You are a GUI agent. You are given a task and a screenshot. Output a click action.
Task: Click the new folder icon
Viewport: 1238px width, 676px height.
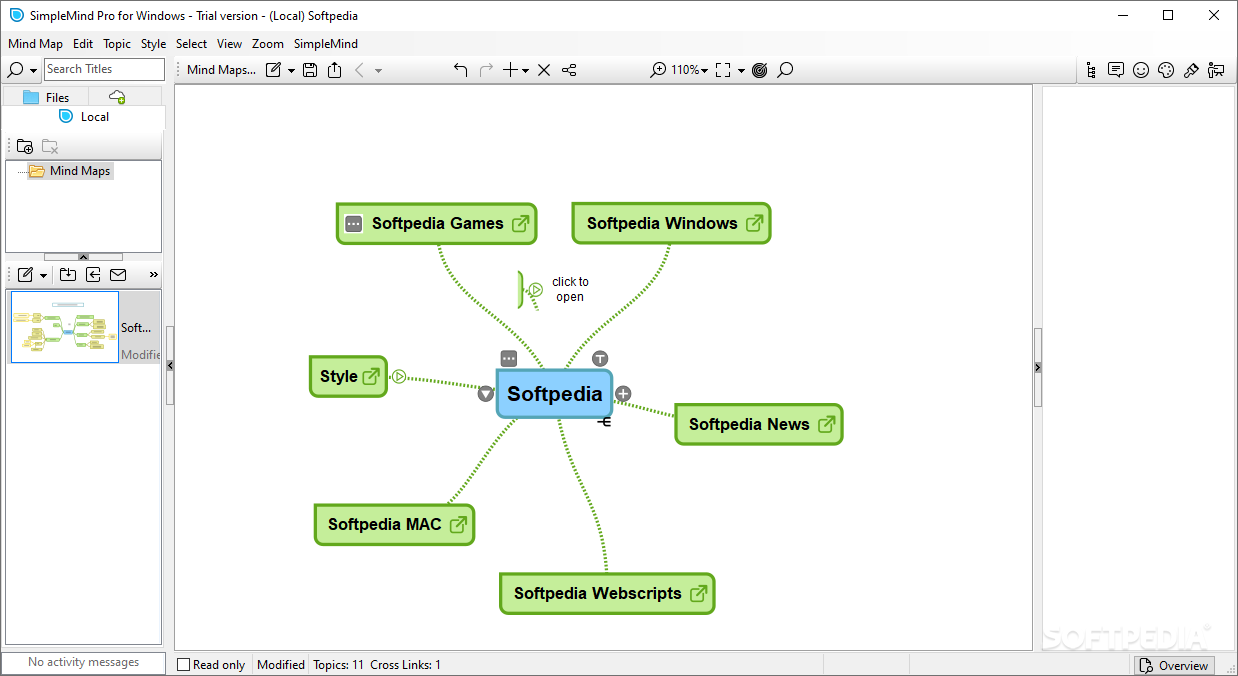(x=25, y=146)
